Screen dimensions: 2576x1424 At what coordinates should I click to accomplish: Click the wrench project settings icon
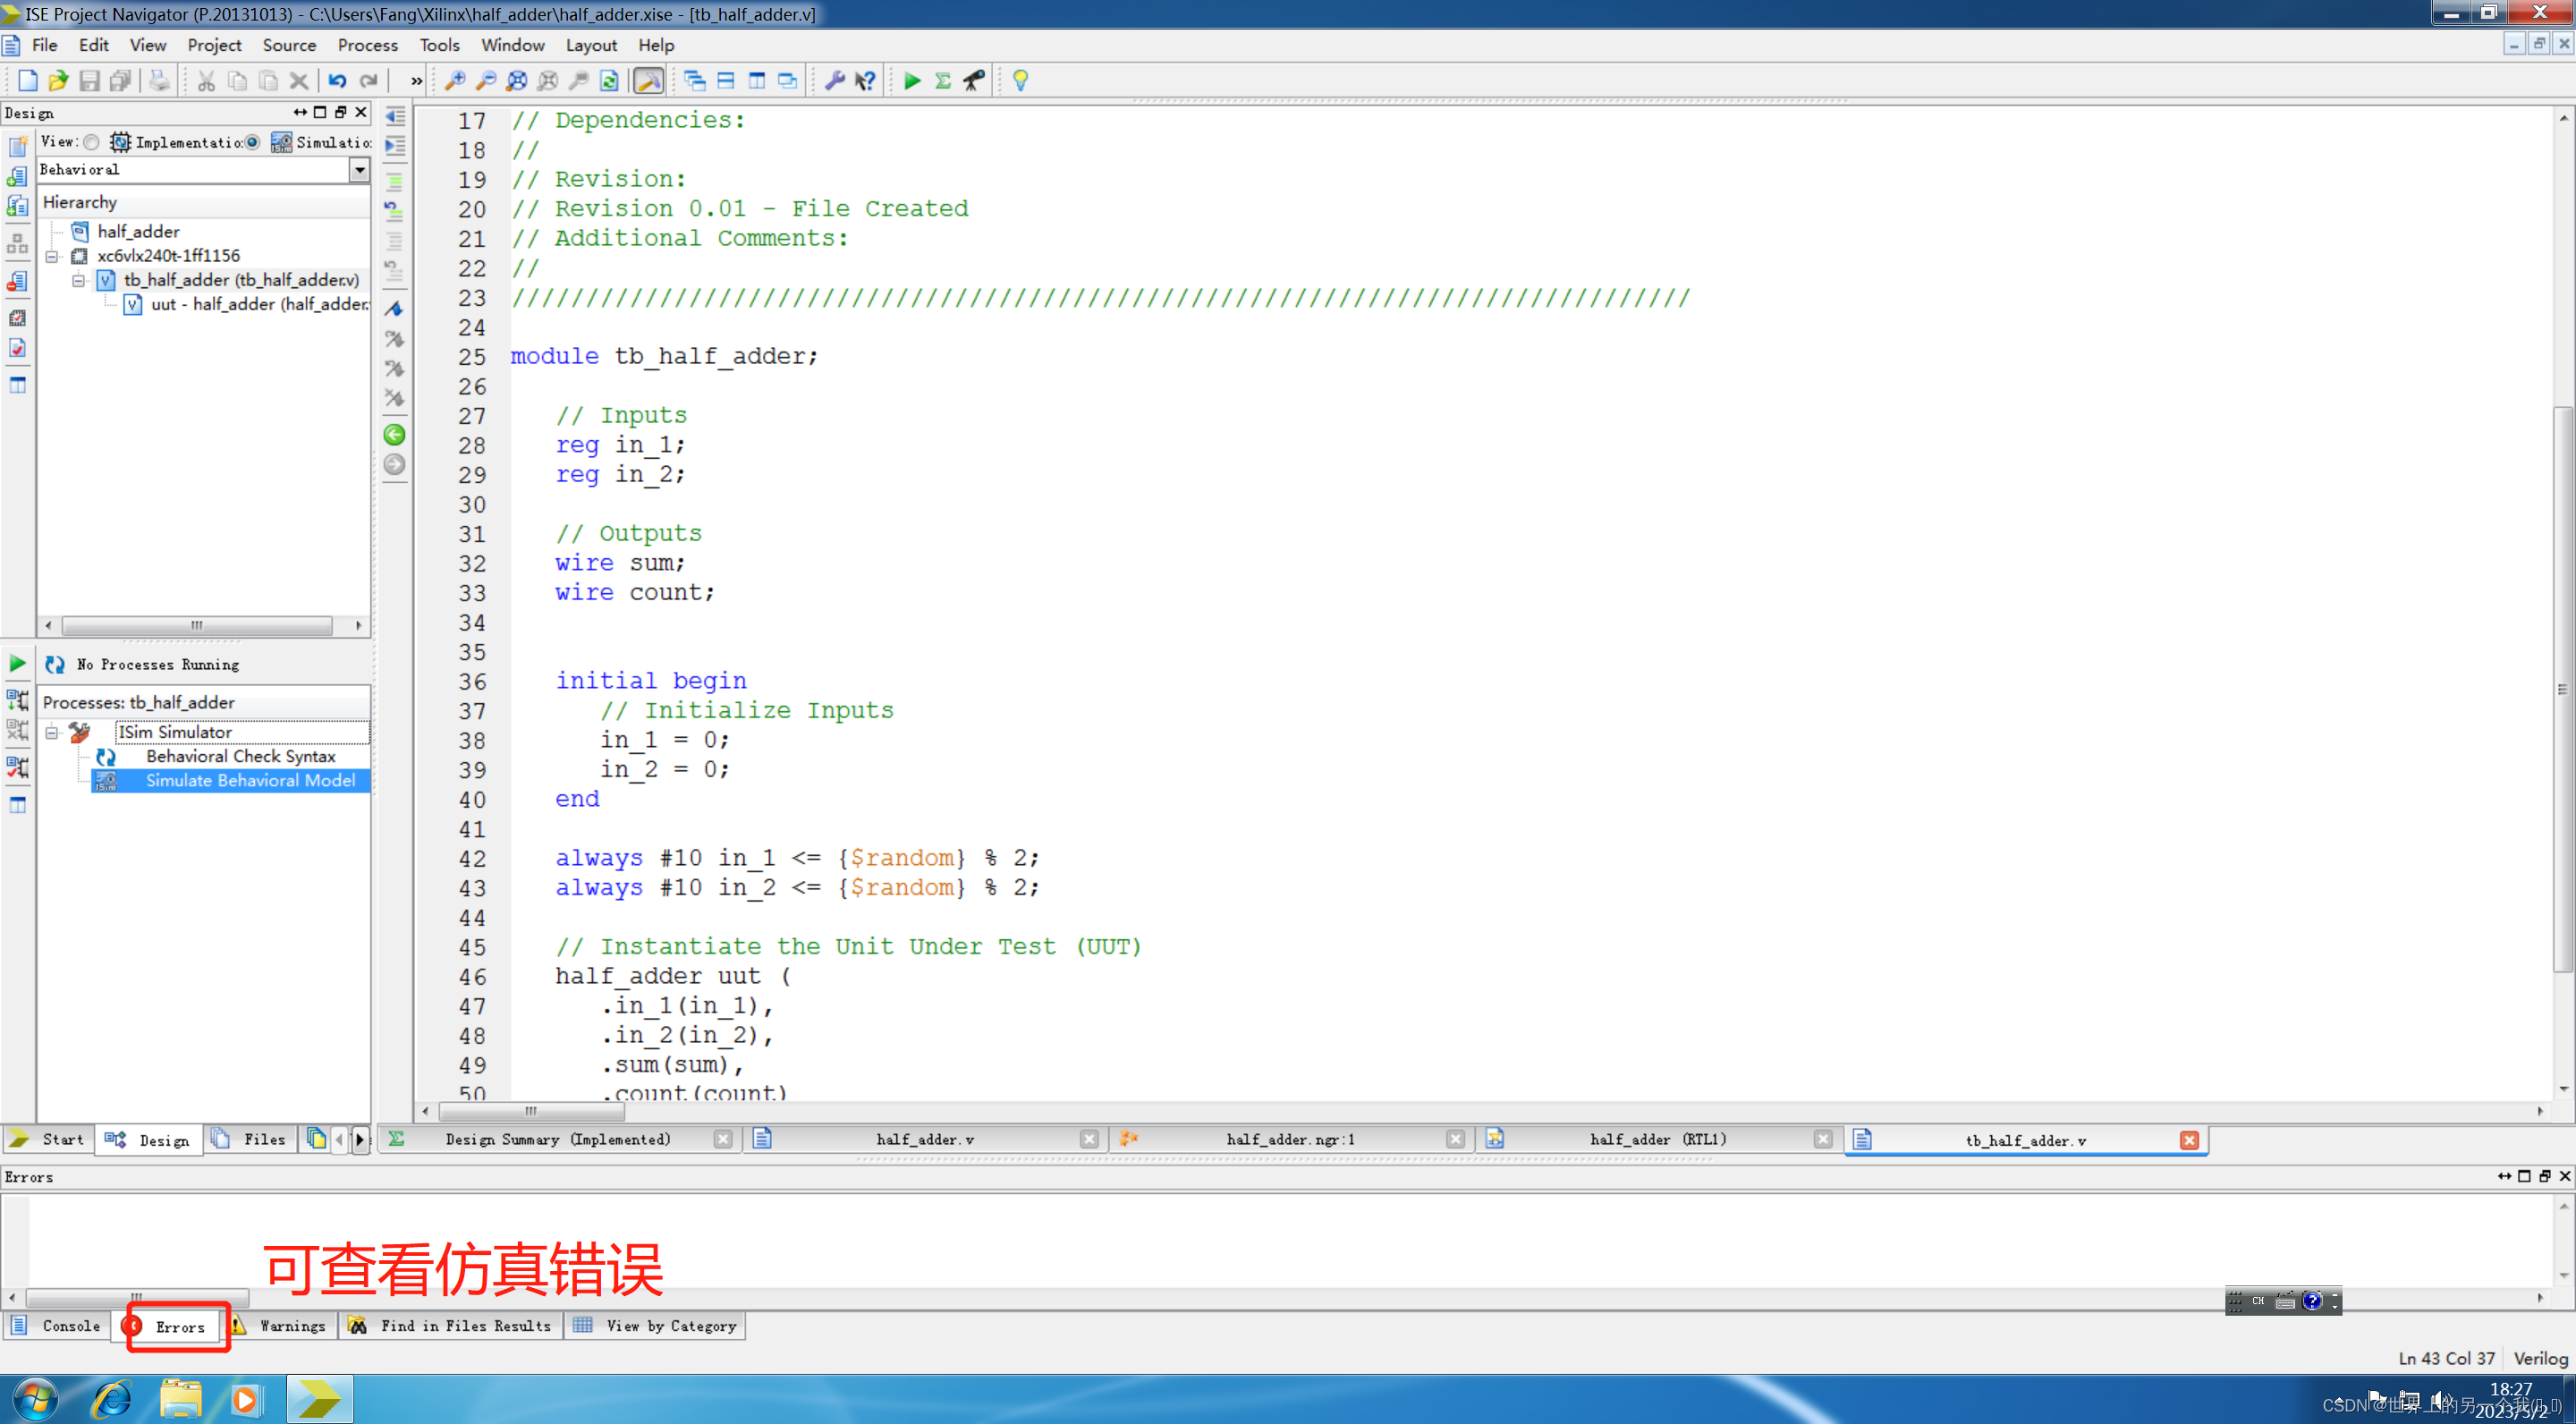(834, 81)
